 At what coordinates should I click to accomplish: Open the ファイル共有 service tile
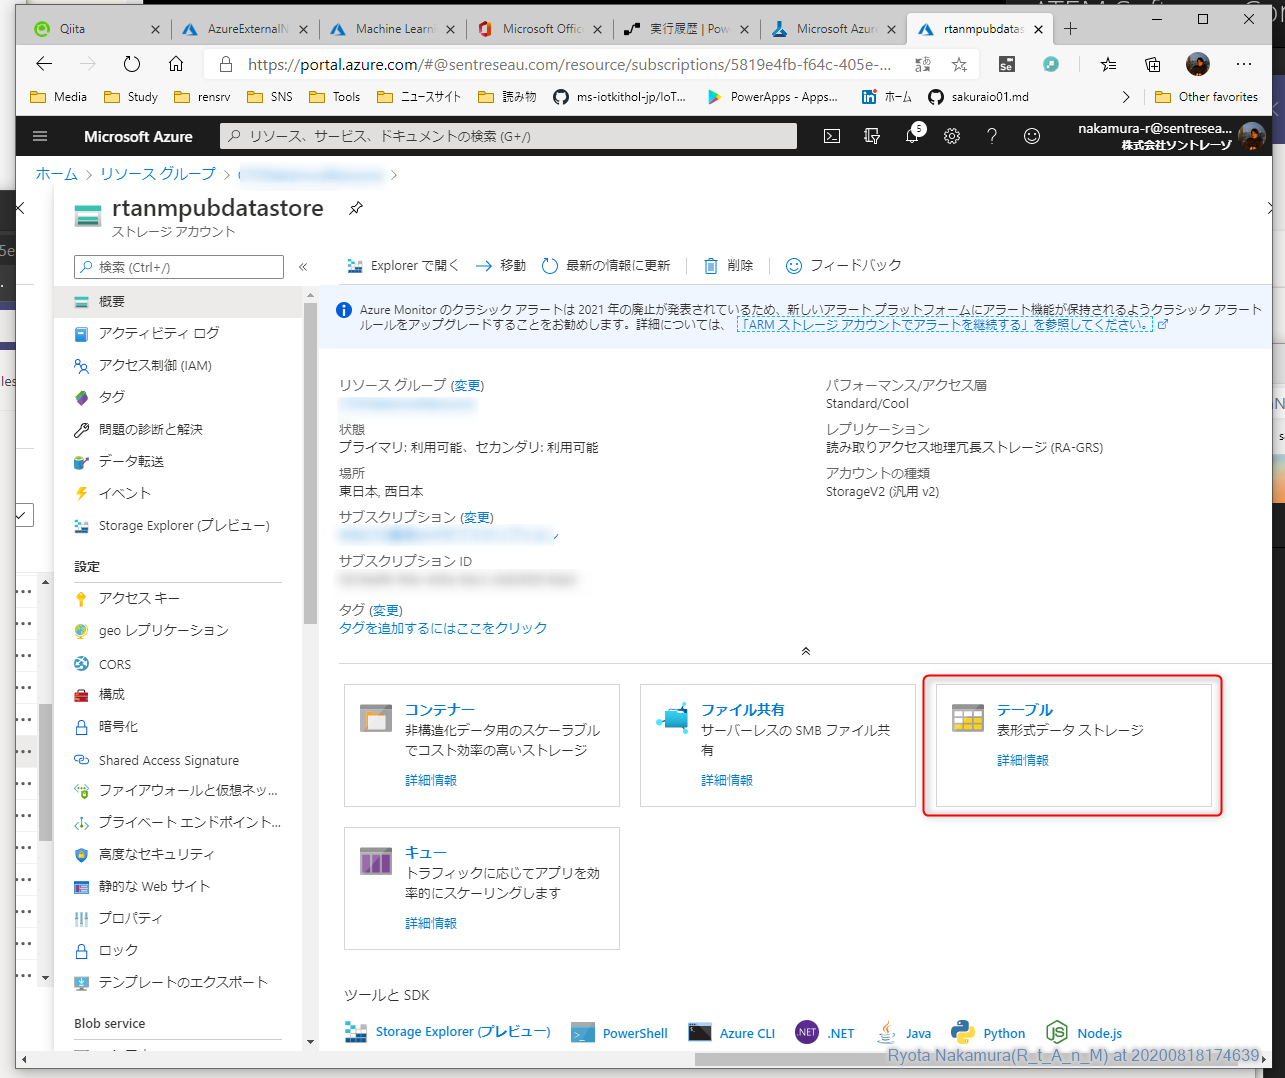778,745
